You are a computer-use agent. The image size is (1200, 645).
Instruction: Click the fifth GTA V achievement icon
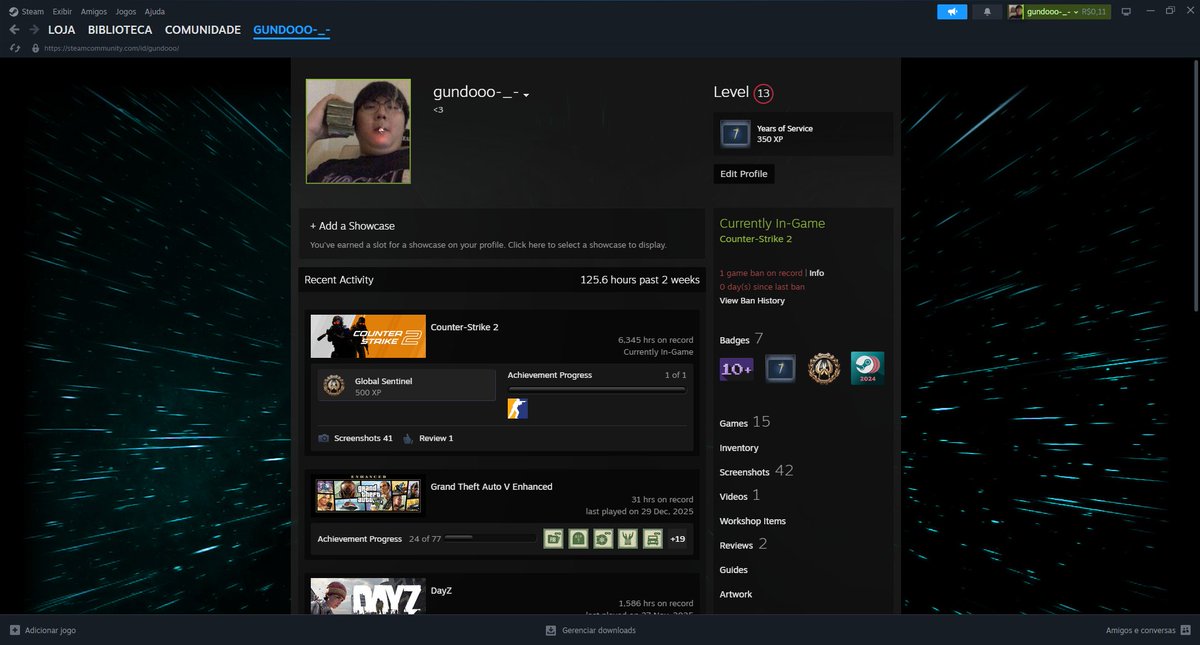point(653,539)
